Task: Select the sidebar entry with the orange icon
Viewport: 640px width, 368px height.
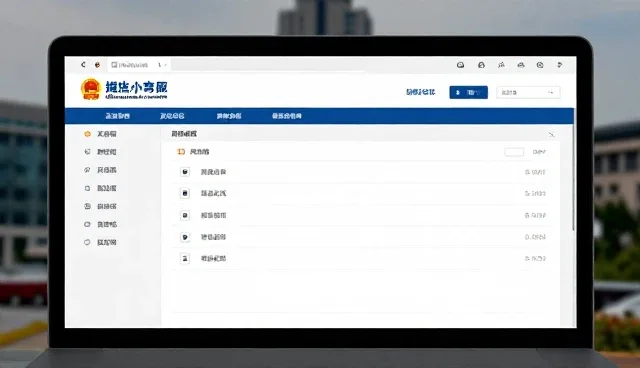Action: (100, 134)
